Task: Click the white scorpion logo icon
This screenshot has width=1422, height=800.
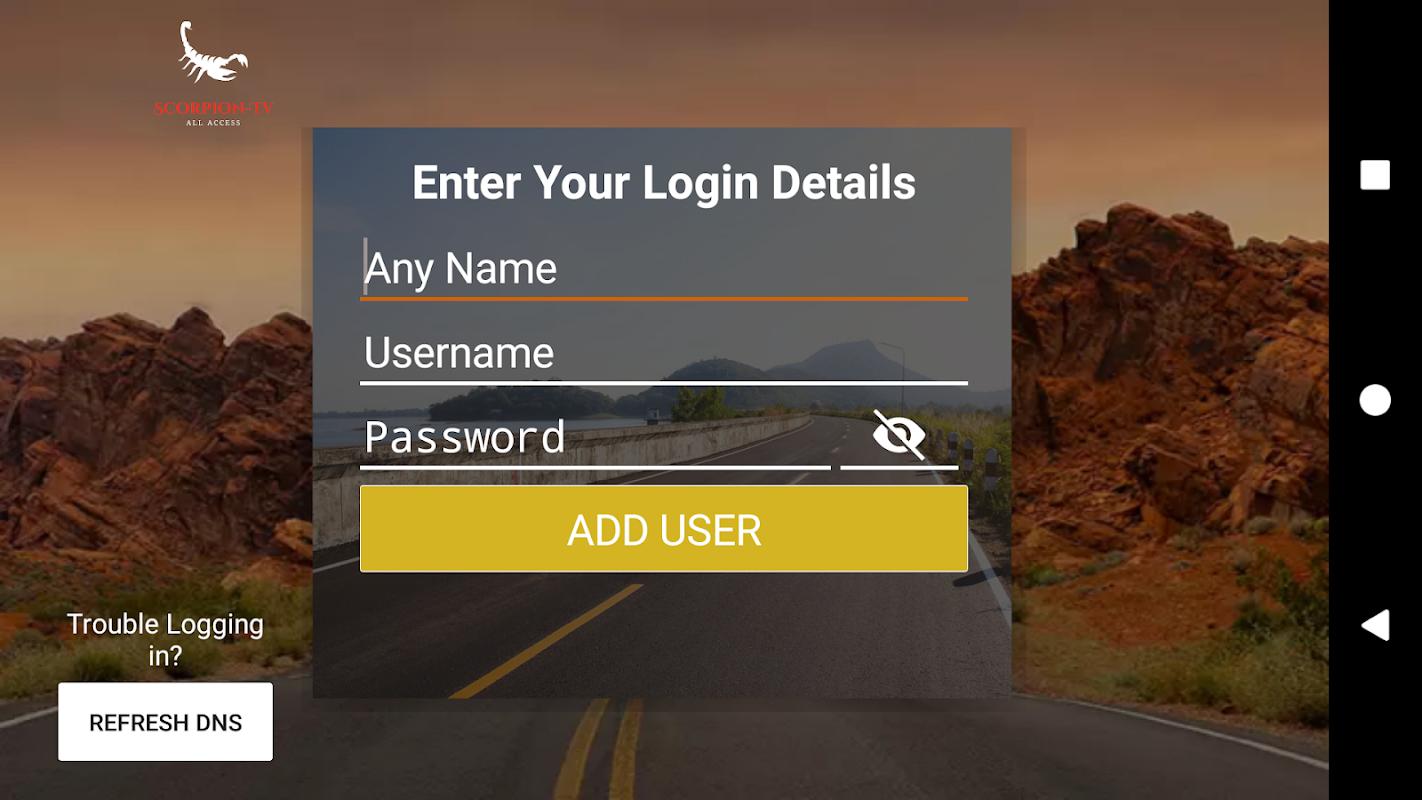Action: (212, 53)
